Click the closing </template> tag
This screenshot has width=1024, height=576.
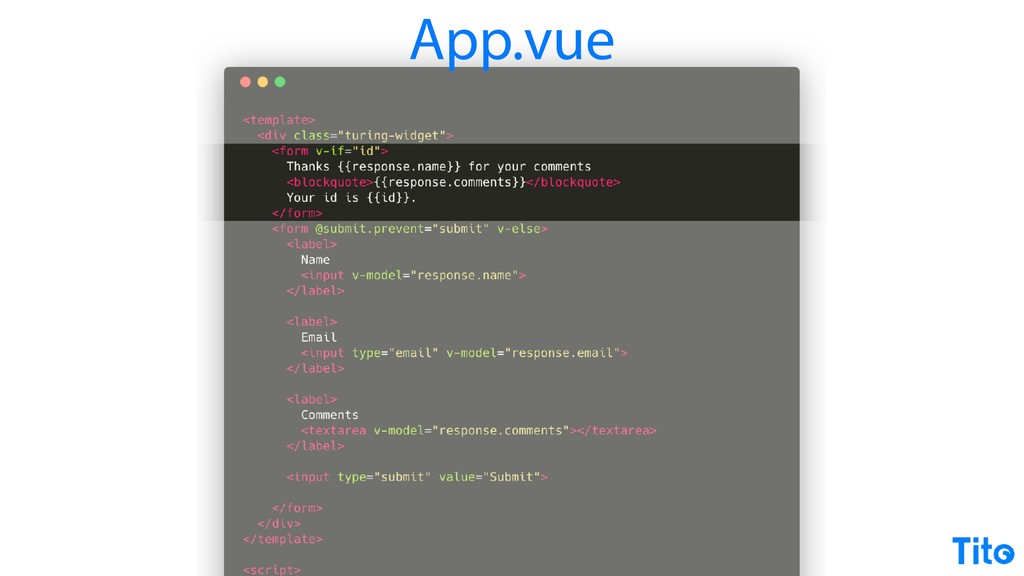(283, 539)
